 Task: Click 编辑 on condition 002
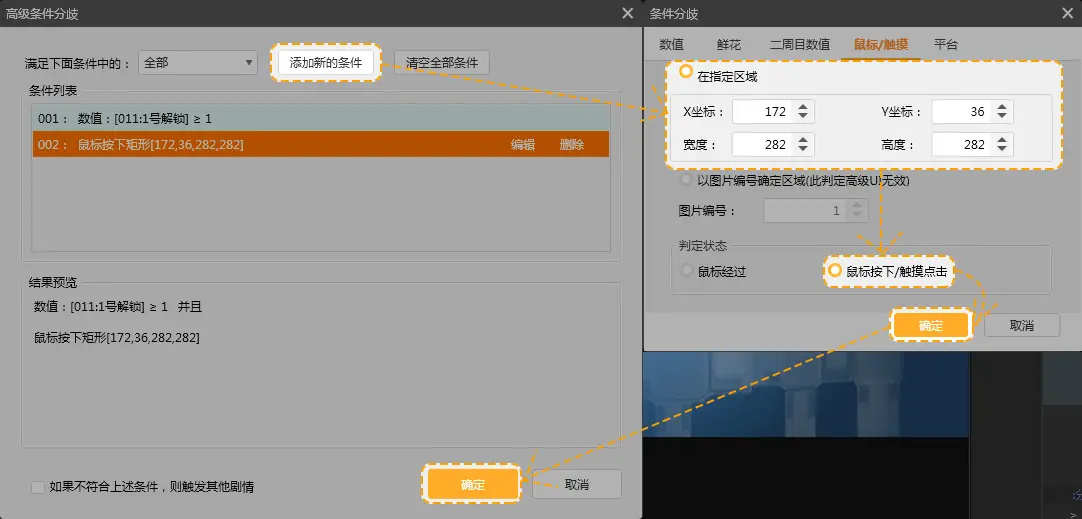click(x=523, y=145)
